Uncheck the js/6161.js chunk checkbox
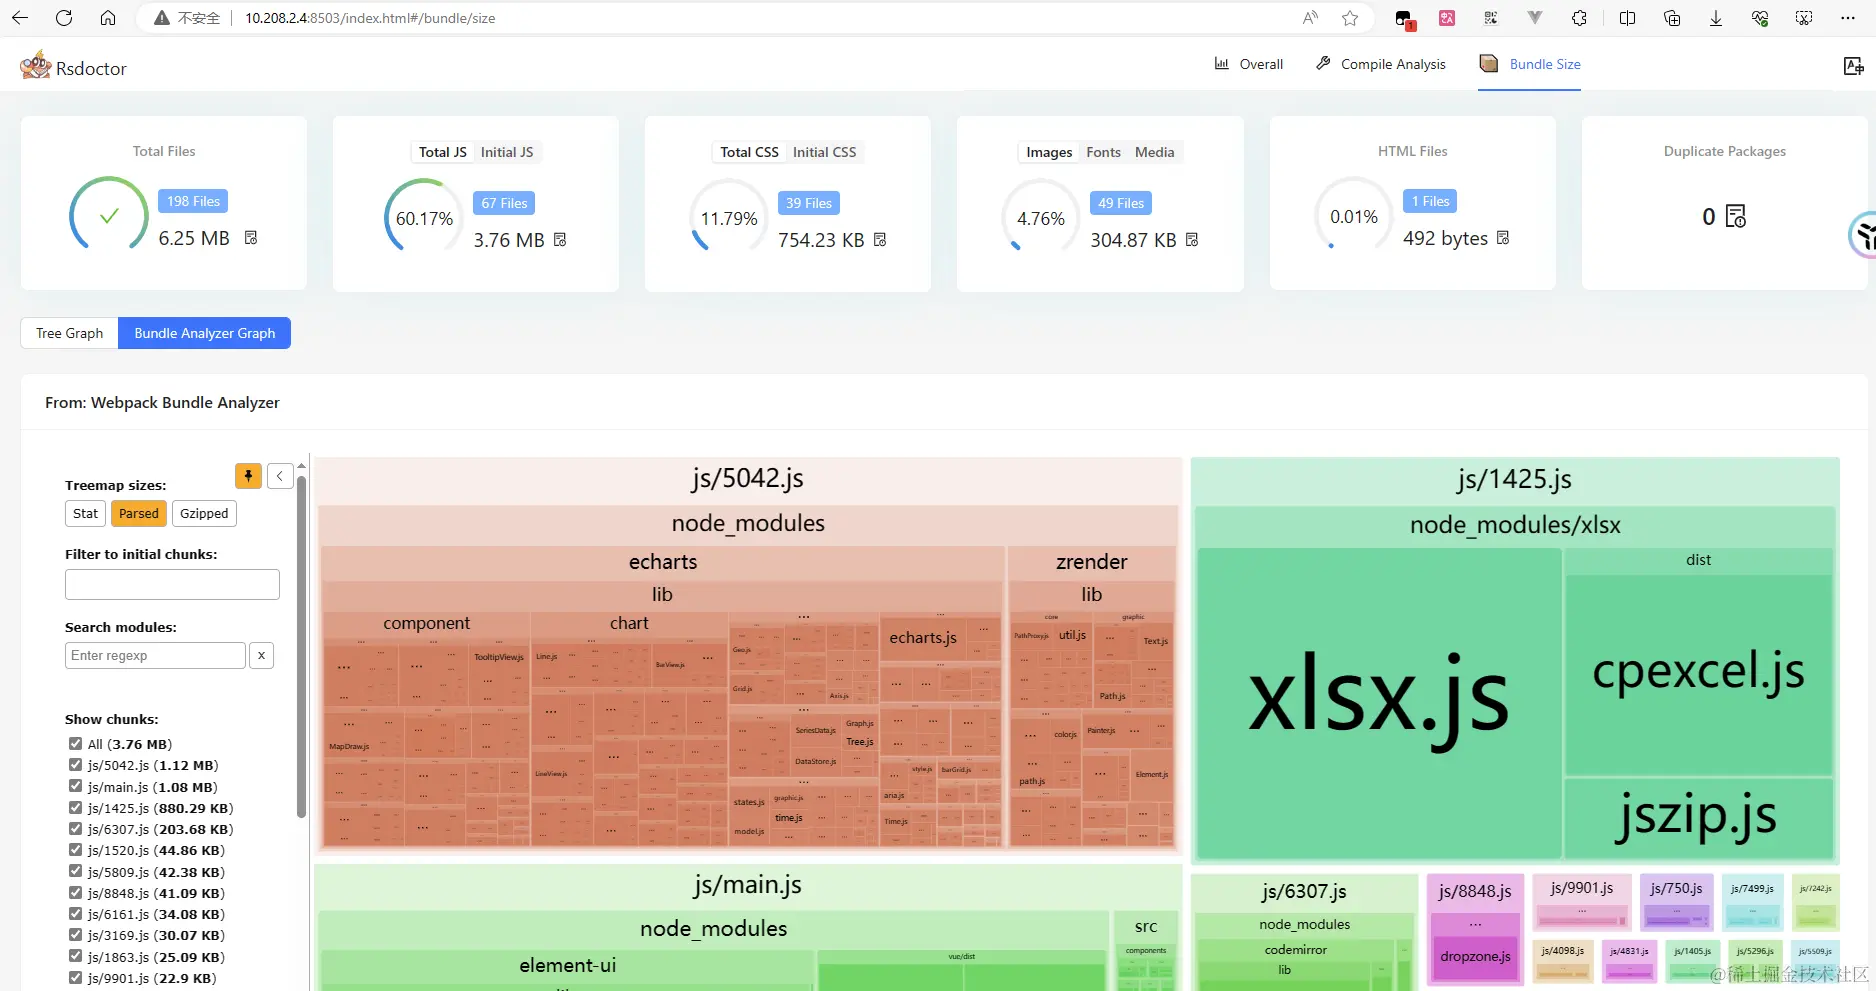1876x991 pixels. [x=75, y=914]
